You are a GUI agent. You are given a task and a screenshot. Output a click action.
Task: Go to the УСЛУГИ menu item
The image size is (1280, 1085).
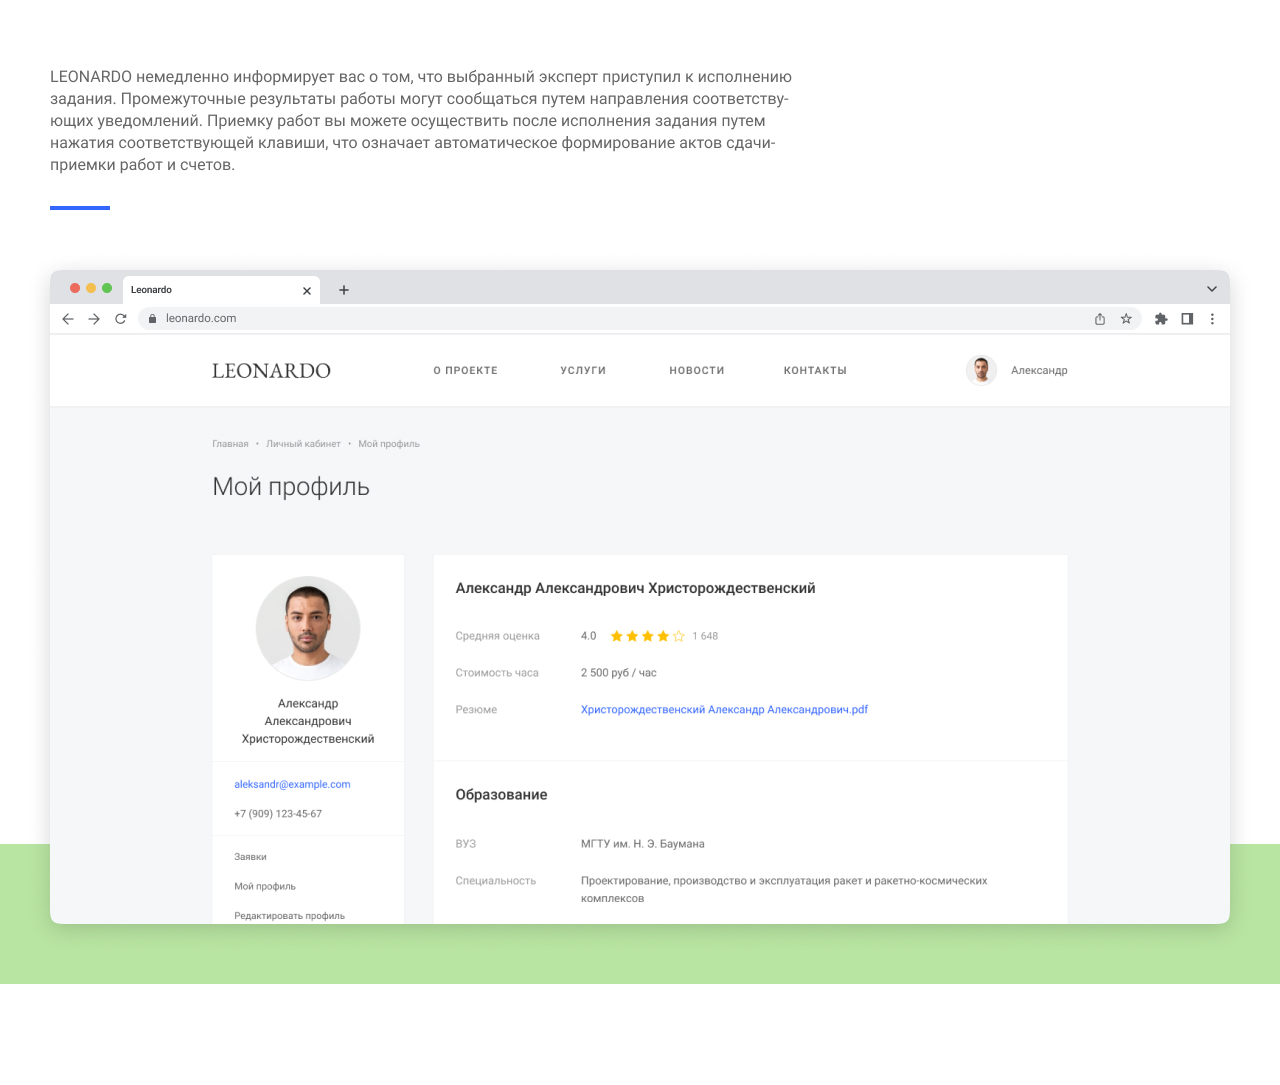583,371
